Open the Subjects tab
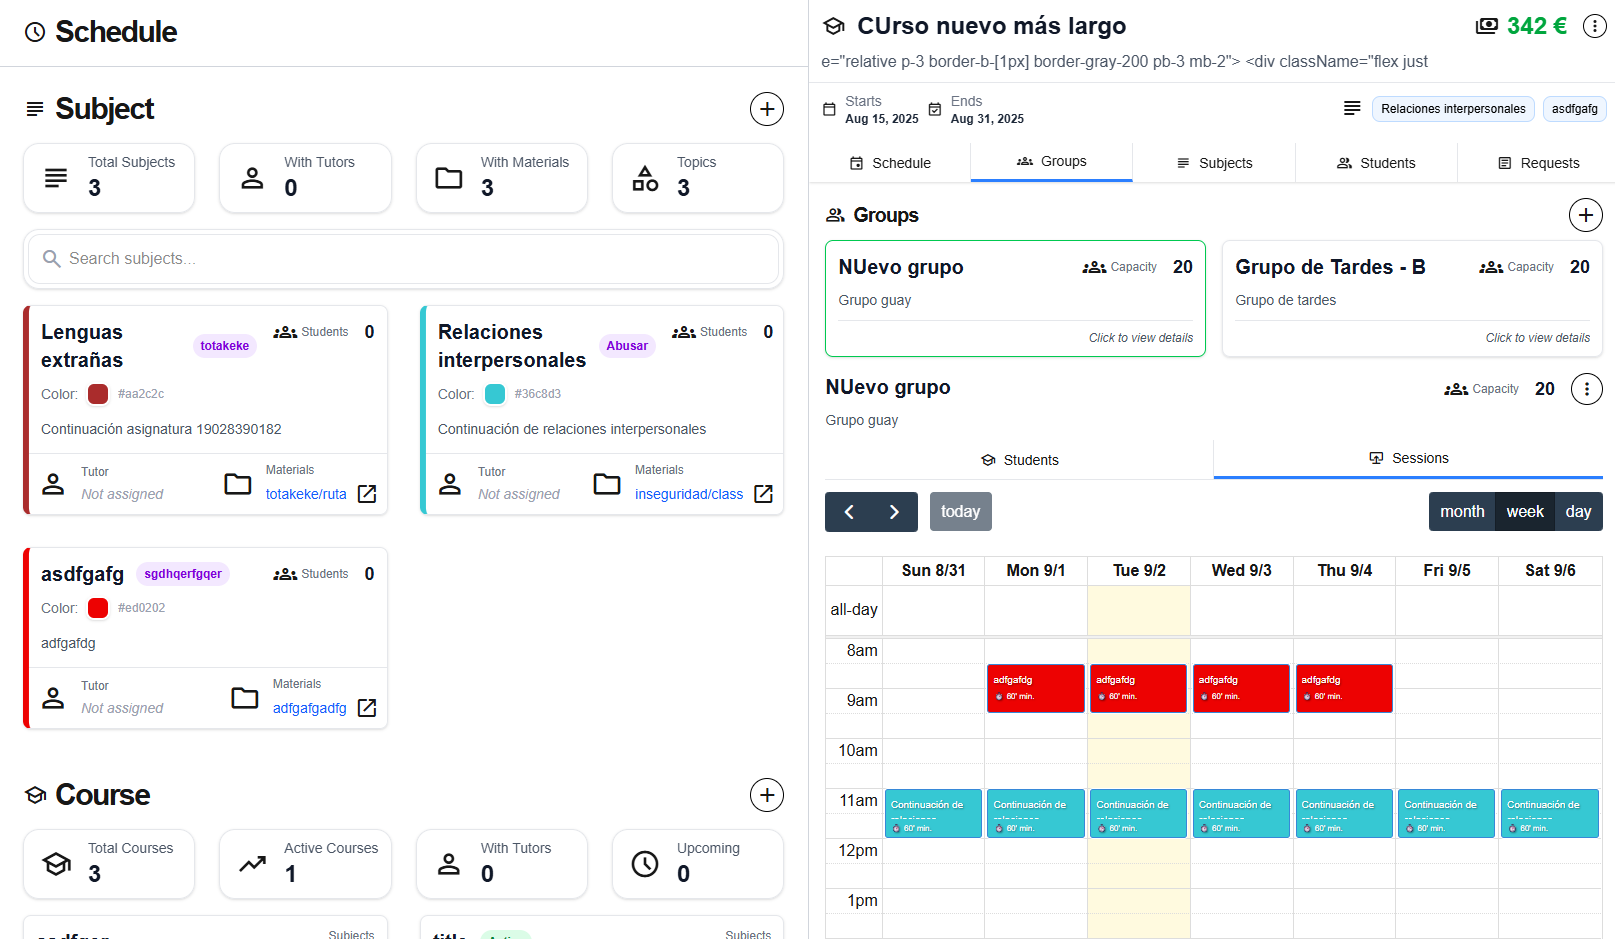 tap(1213, 163)
